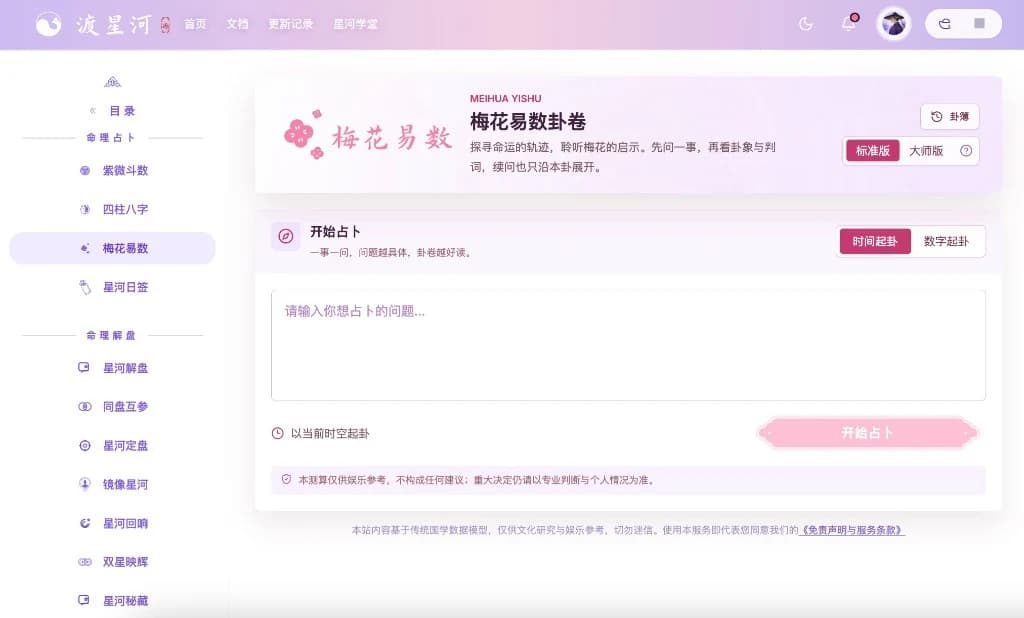Click the MEIHUA YISHU subtitle text
The image size is (1024, 618).
pyautogui.click(x=505, y=99)
